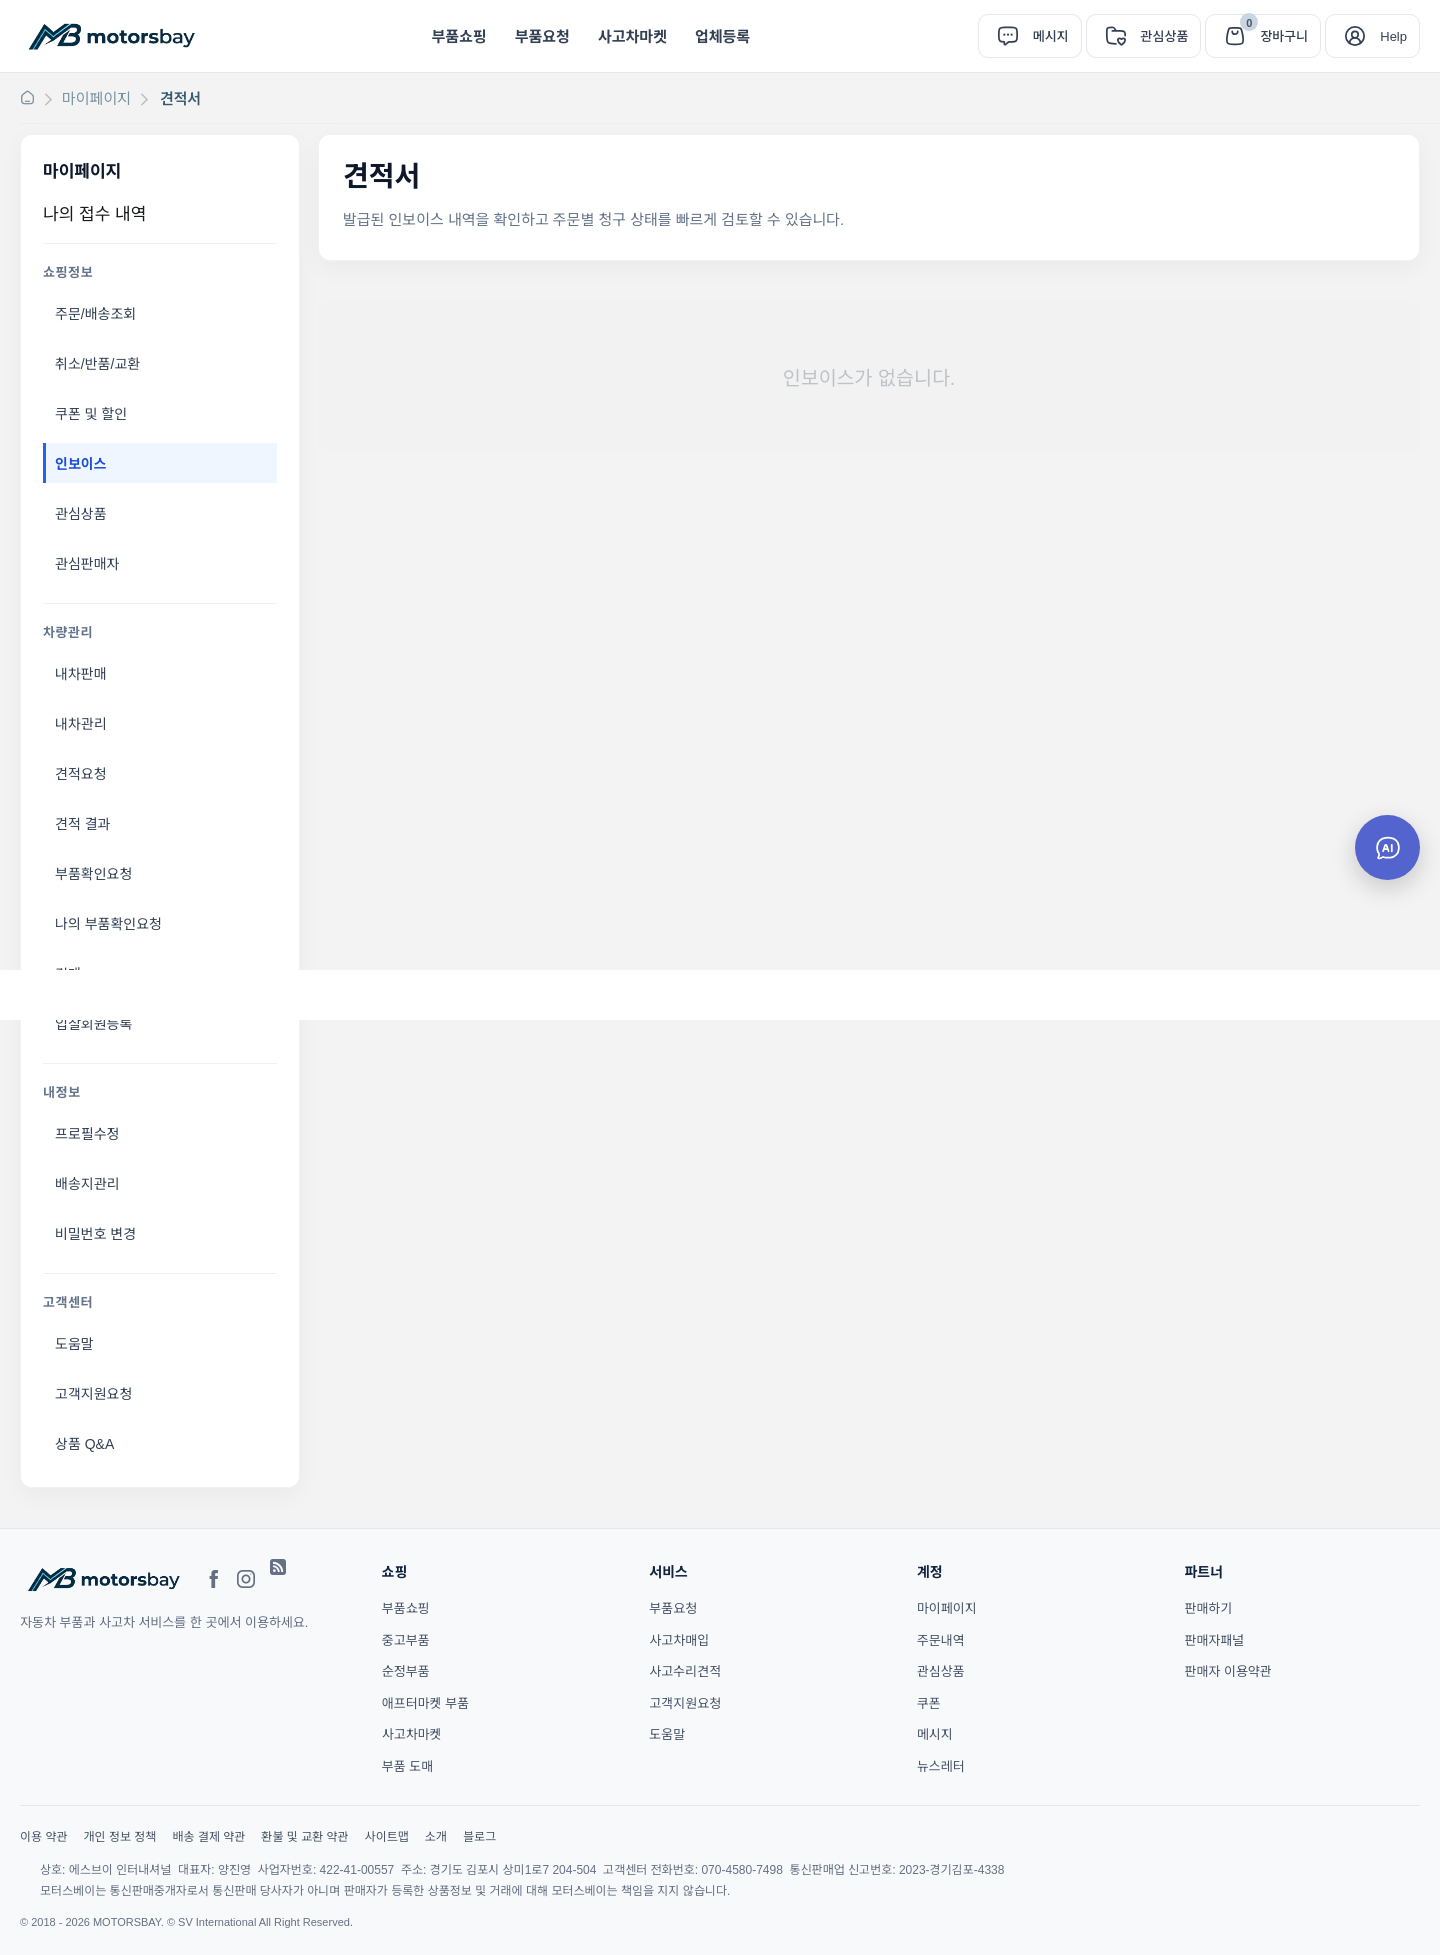Open 쿠폰 및 할인 sidebar item

click(160, 413)
